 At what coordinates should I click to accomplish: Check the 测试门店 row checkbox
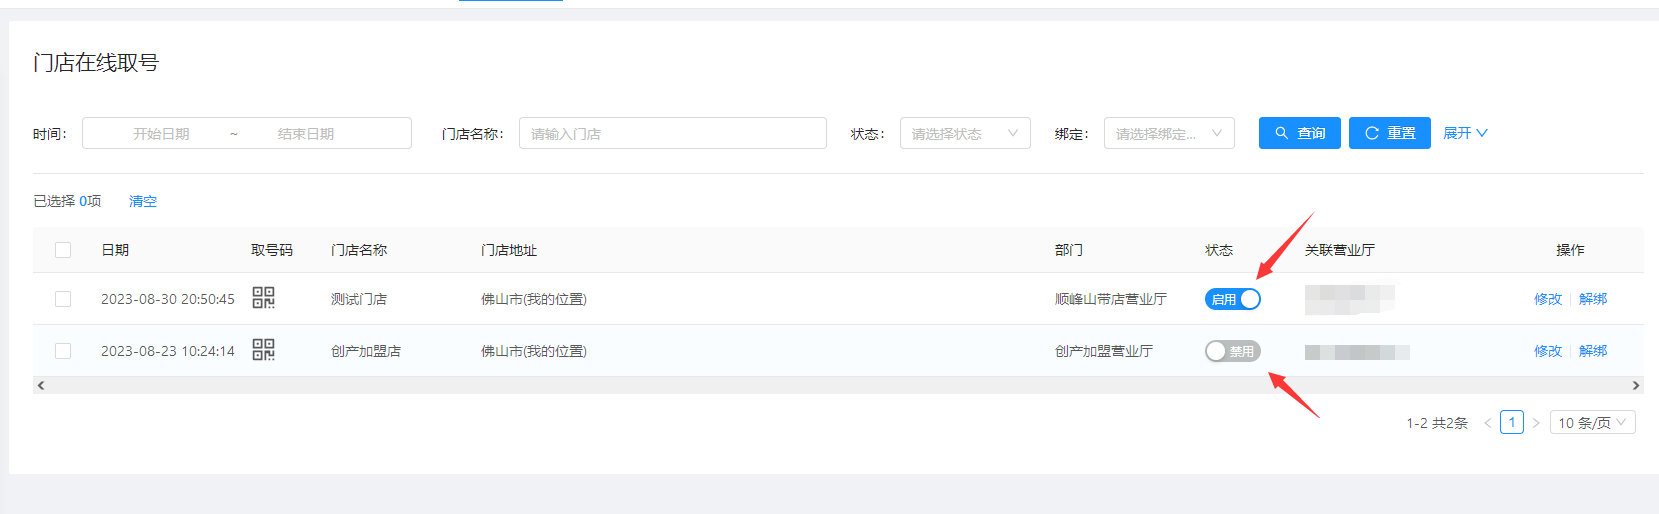pyautogui.click(x=63, y=299)
